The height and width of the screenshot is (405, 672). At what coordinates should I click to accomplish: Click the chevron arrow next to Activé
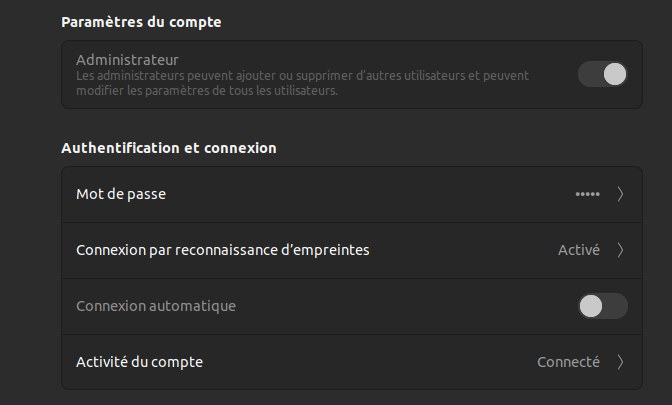point(620,250)
